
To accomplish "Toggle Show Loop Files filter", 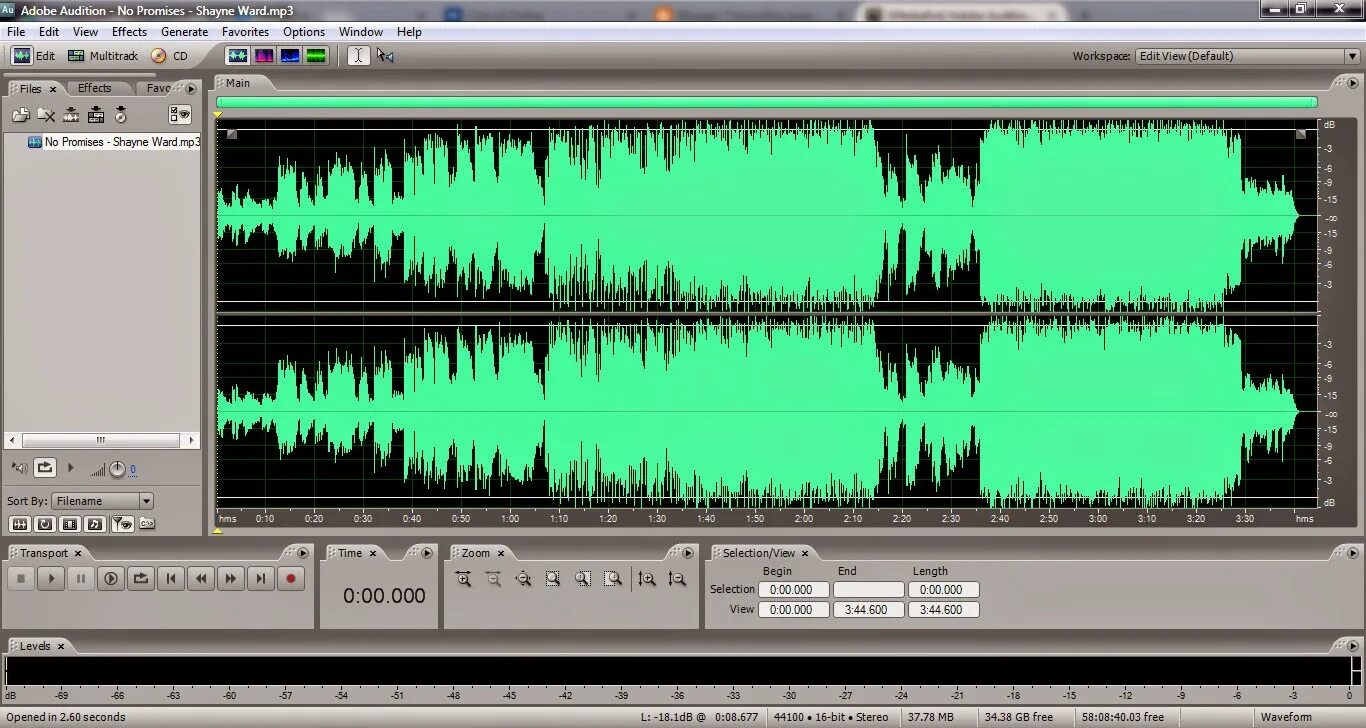I will [45, 524].
